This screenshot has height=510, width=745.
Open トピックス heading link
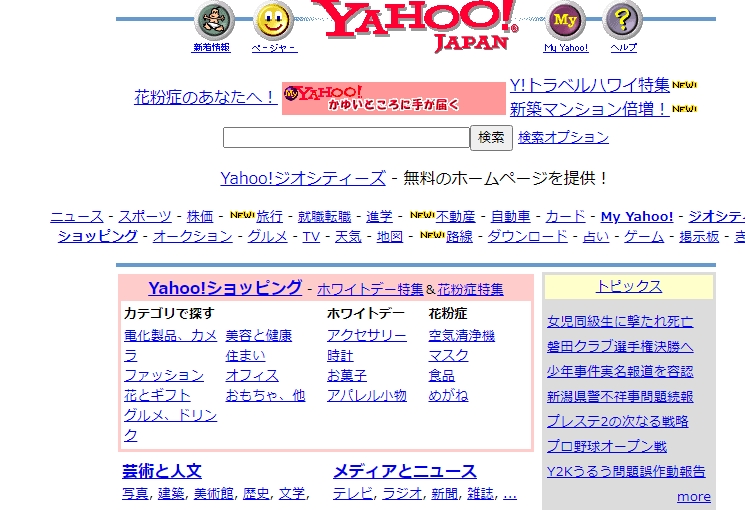click(629, 287)
